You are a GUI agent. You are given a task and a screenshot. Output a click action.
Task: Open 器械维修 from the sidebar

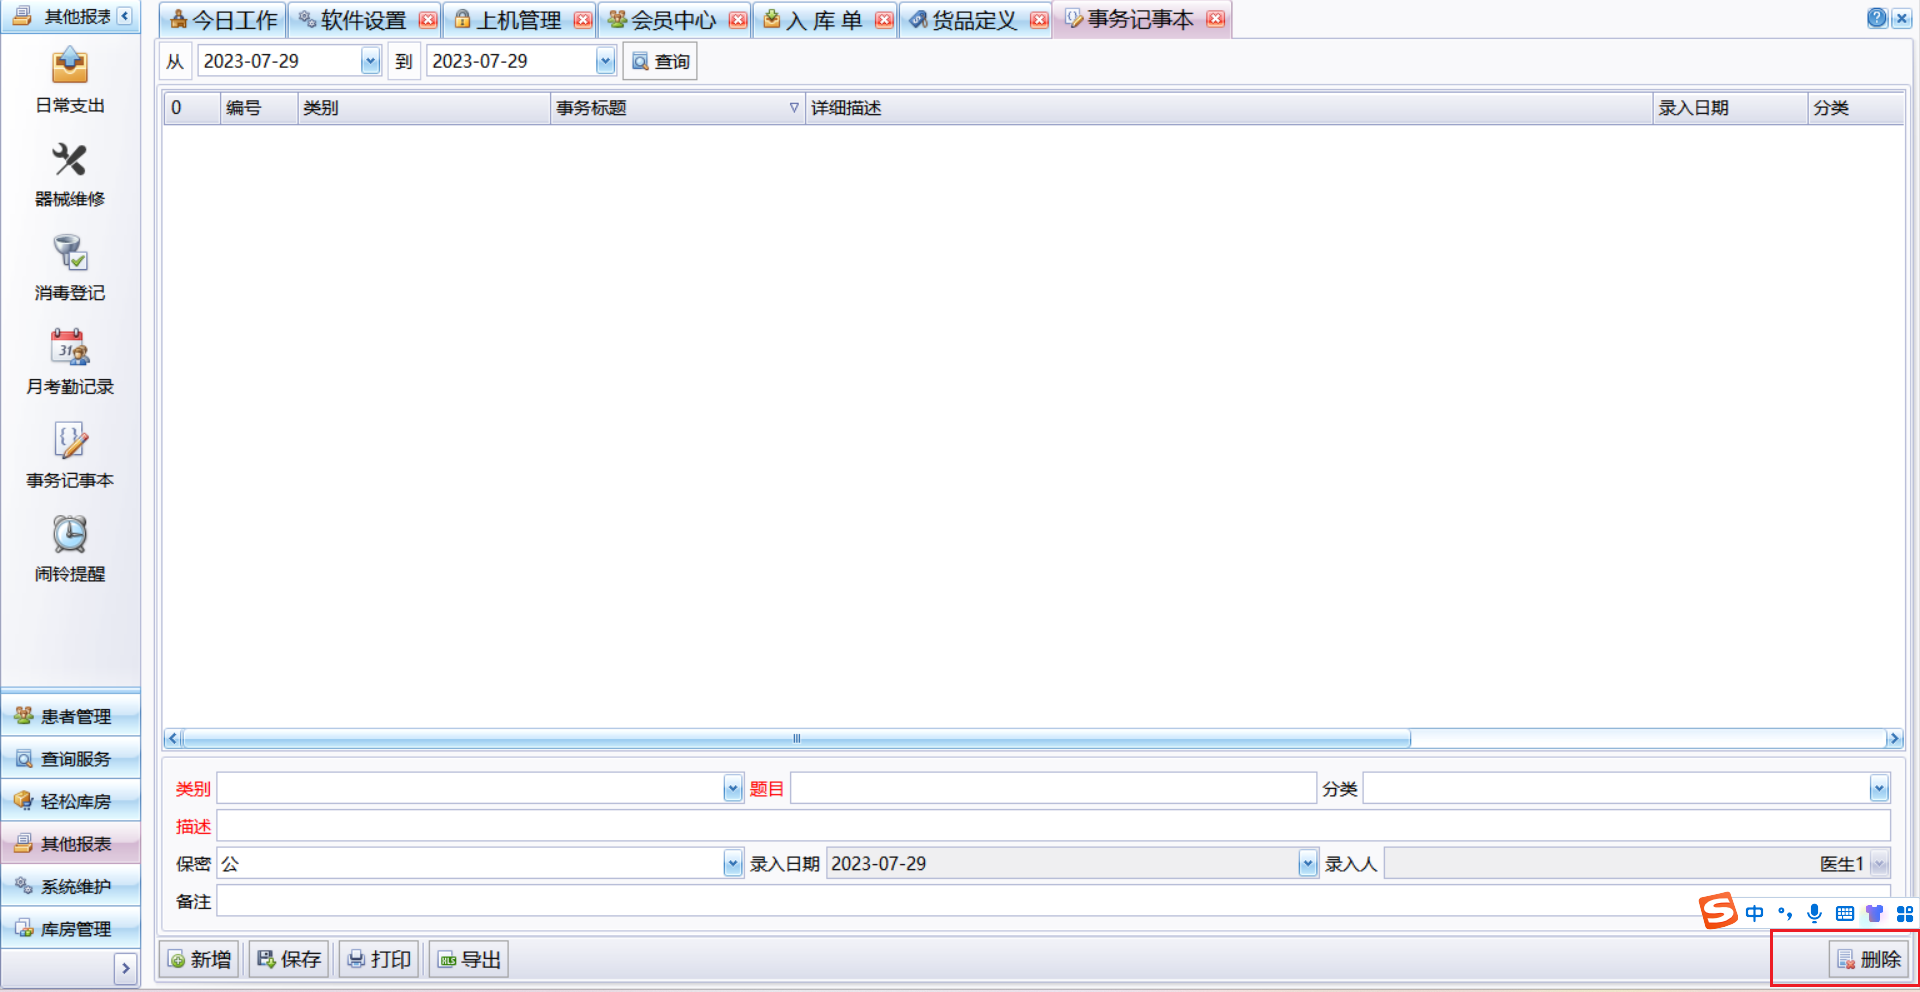[x=70, y=175]
